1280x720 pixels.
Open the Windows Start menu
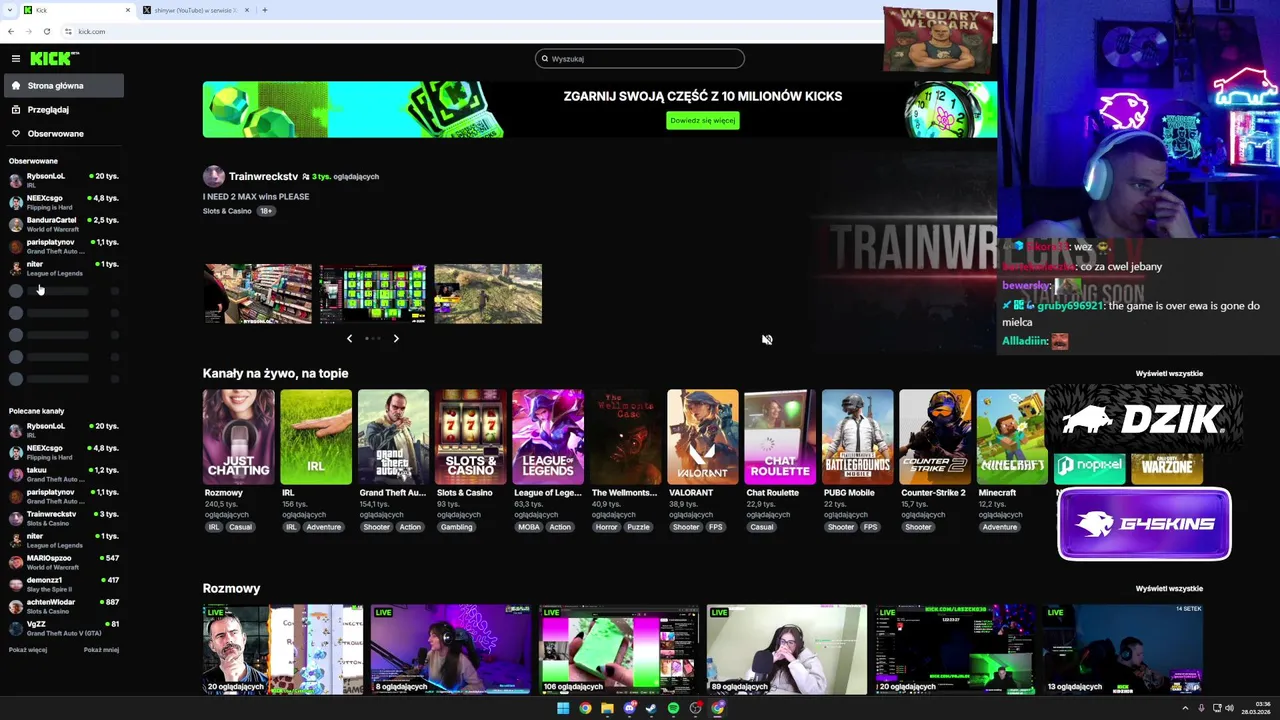(x=563, y=708)
